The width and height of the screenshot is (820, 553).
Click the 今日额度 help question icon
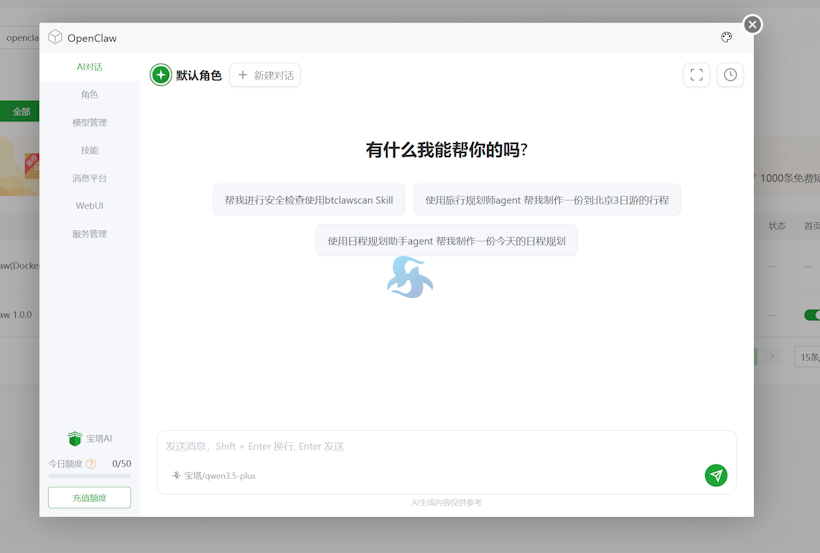91,464
